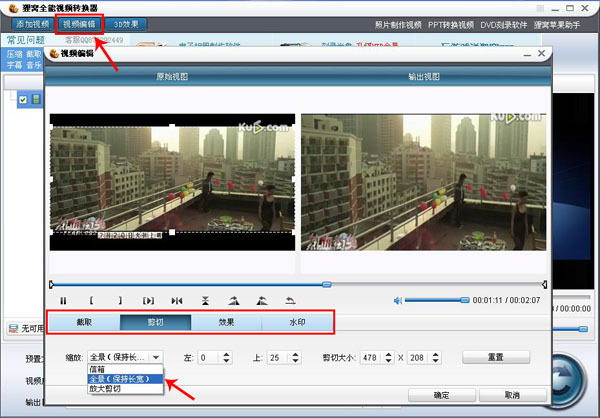Set clip start point with left bracket icon

point(91,300)
